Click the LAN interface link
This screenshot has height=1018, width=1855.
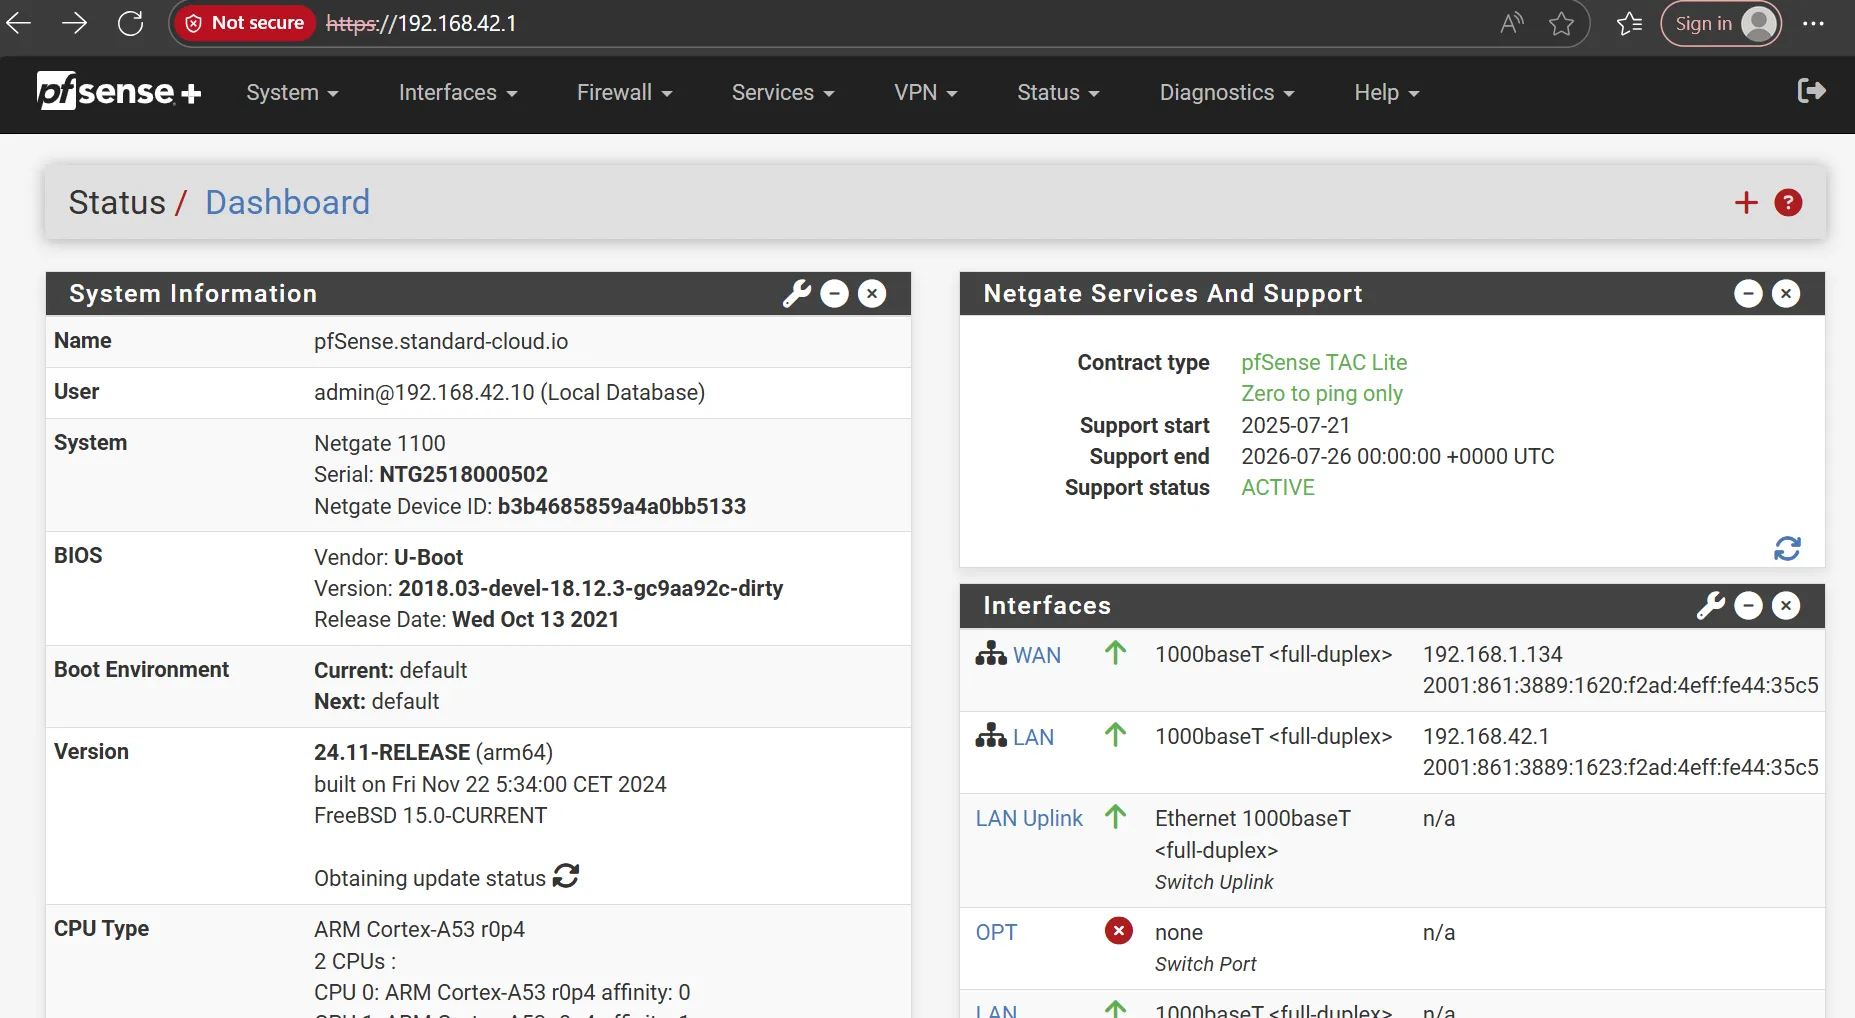[x=1033, y=737]
